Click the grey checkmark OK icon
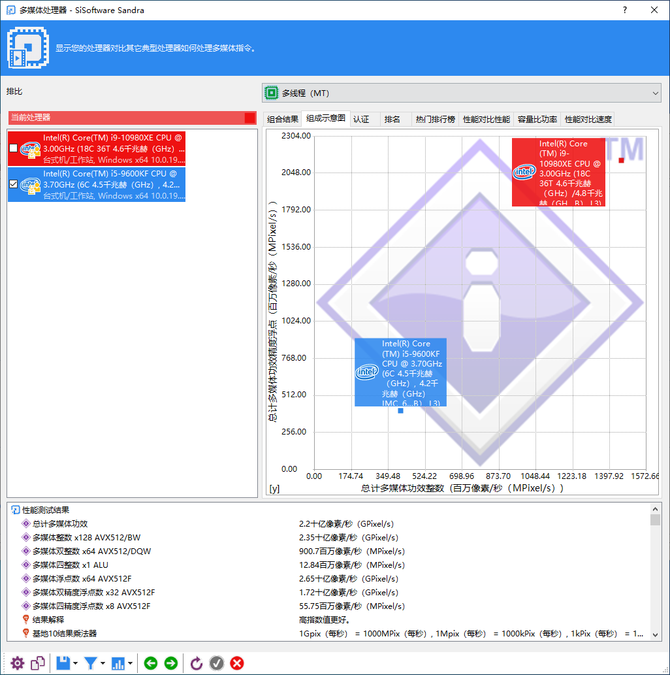 (x=217, y=663)
